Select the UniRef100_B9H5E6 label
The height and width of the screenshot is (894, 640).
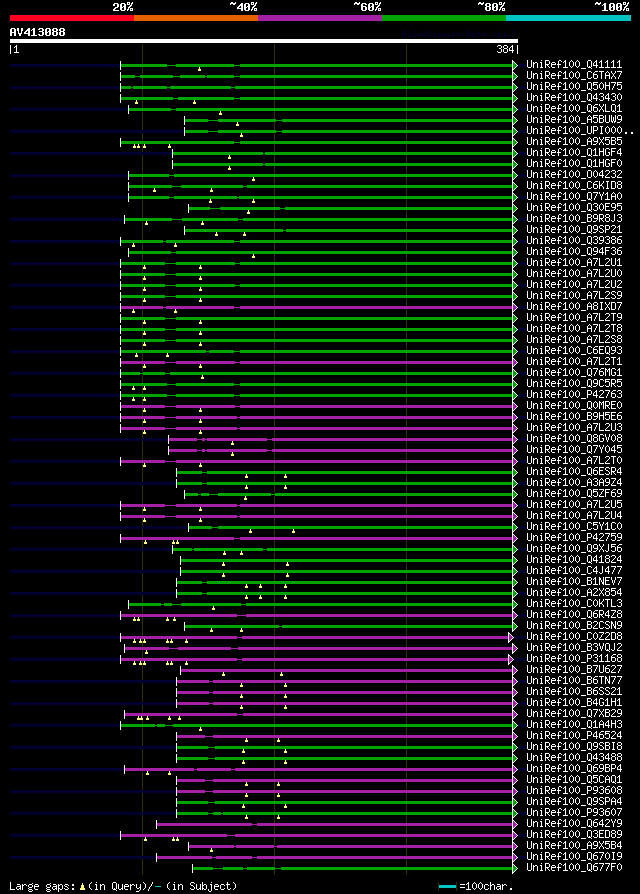point(574,417)
